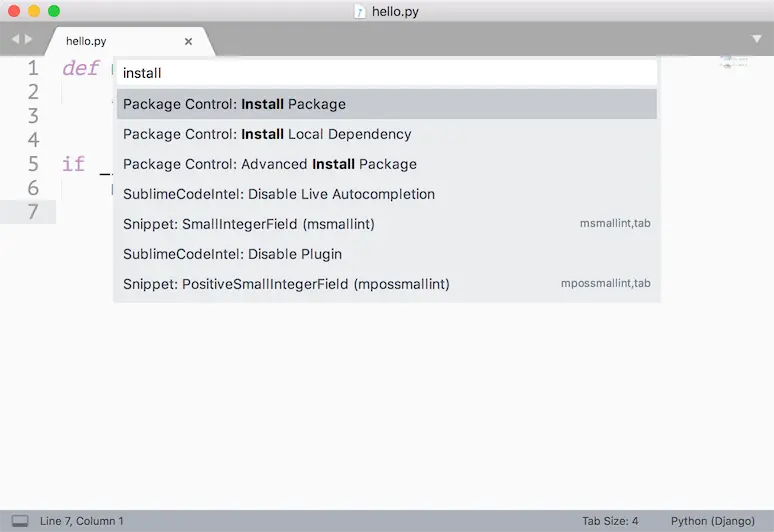Viewport: 774px width, 532px height.
Task: Close the hello.py tab
Action: point(188,41)
